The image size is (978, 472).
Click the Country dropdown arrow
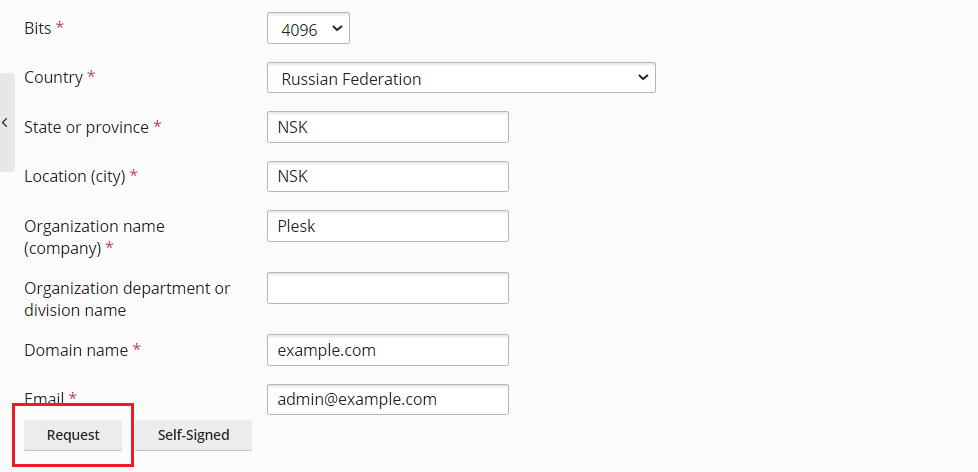(x=642, y=78)
